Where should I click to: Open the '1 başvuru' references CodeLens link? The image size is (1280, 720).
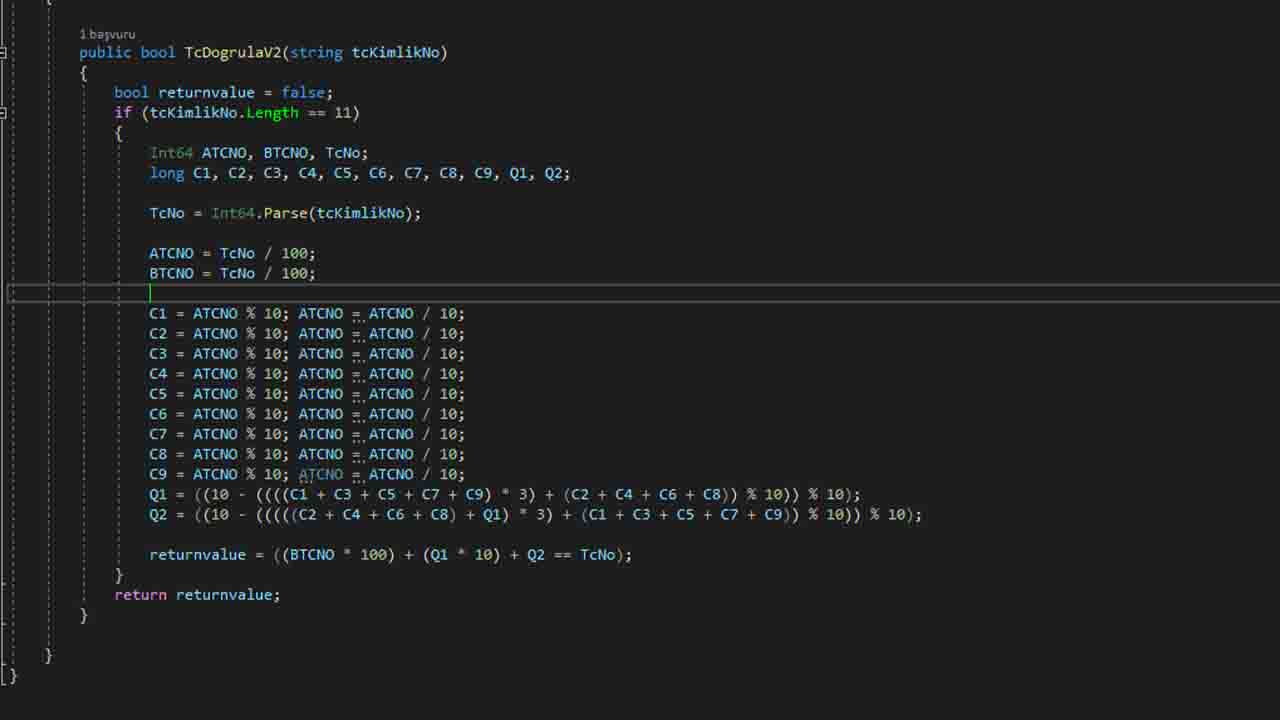click(107, 34)
